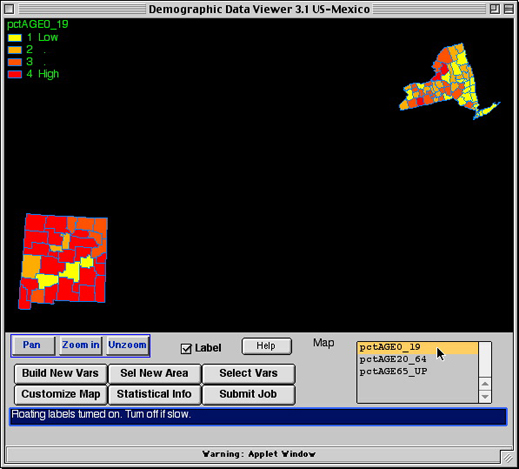
Task: Activate the Zoom in map tool
Action: 80,345
